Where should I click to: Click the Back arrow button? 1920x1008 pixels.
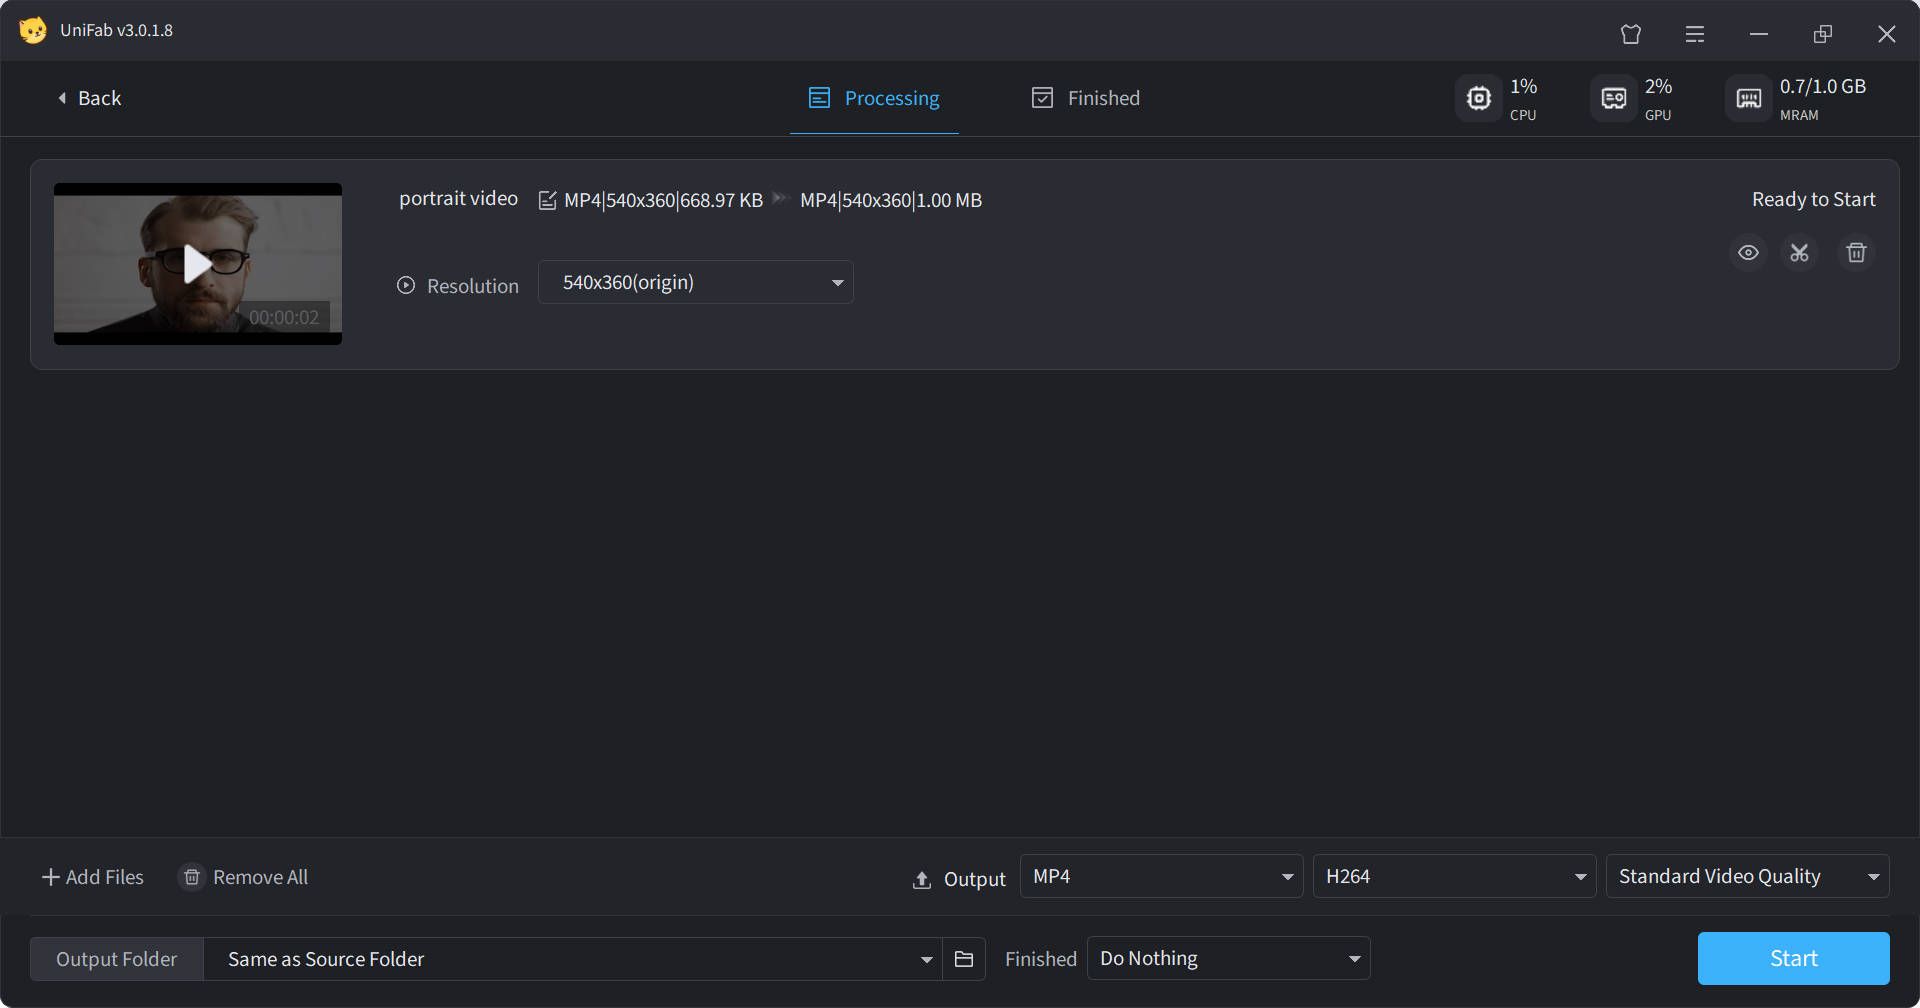coord(89,98)
